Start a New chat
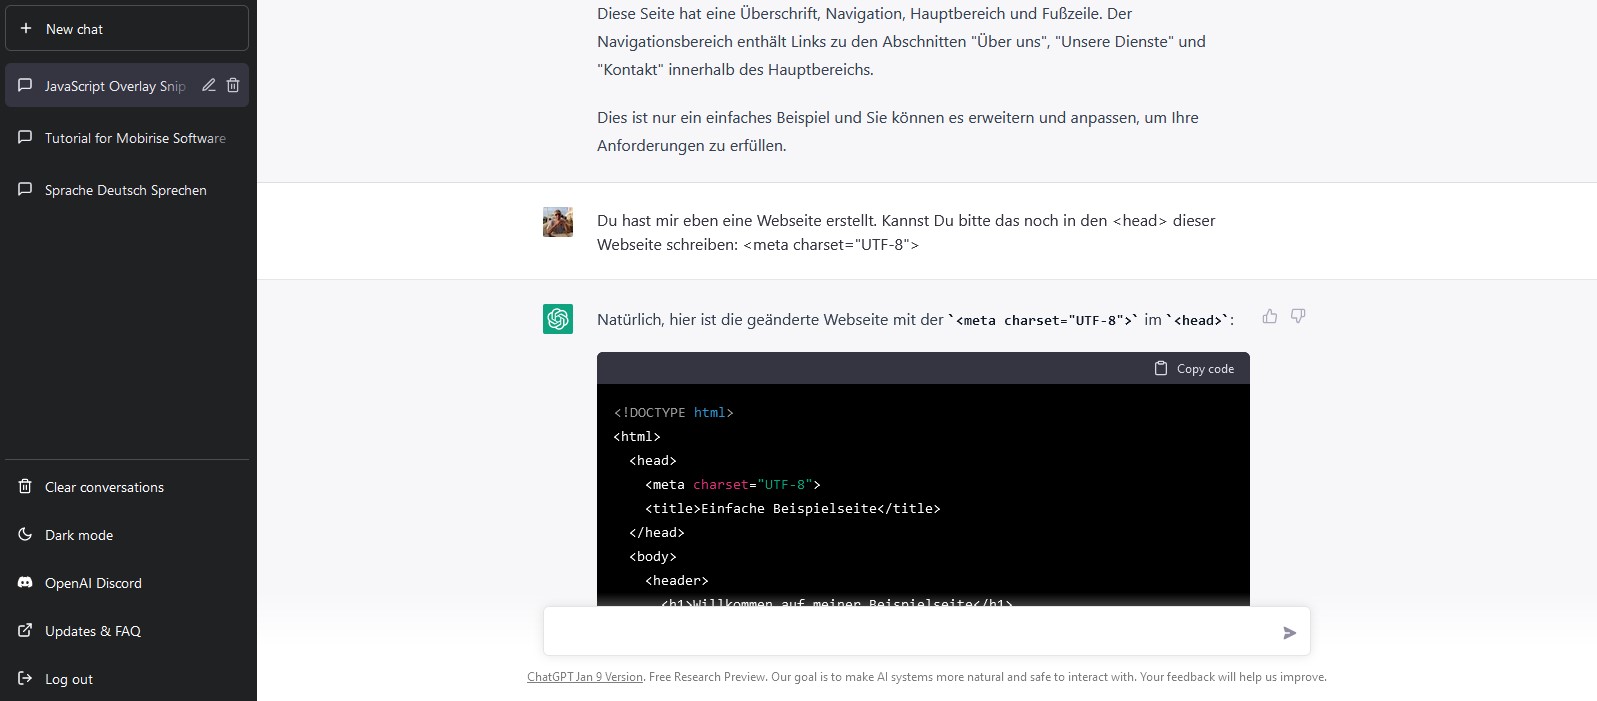1597x701 pixels. coord(127,29)
